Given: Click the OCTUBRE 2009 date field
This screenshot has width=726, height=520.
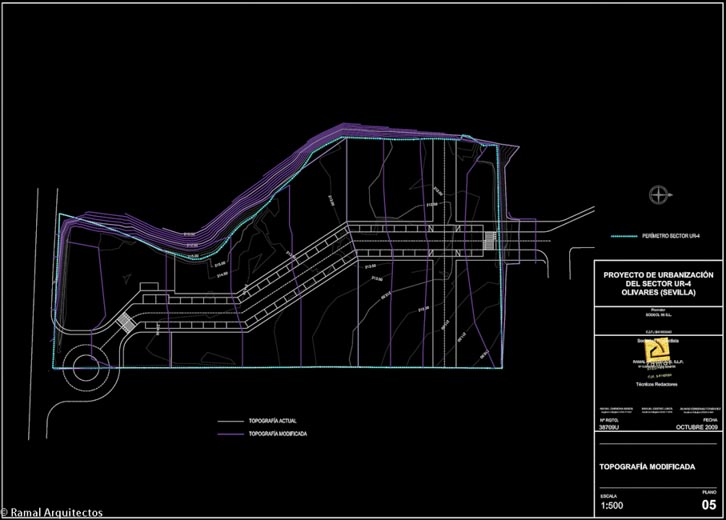Looking at the screenshot, I should (x=696, y=427).
